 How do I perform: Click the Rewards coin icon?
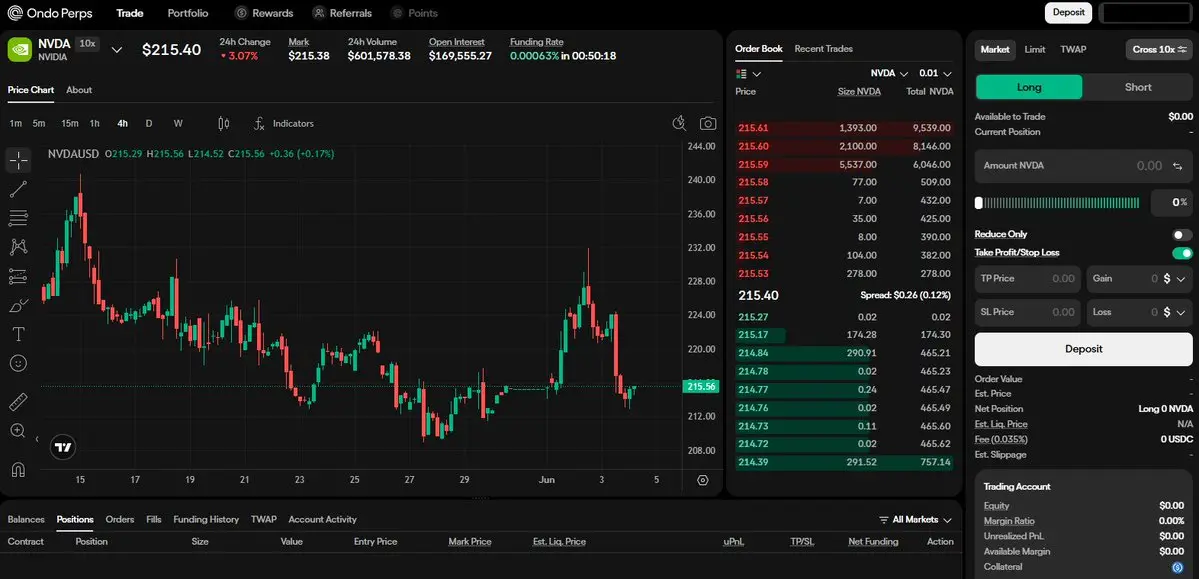[x=241, y=13]
